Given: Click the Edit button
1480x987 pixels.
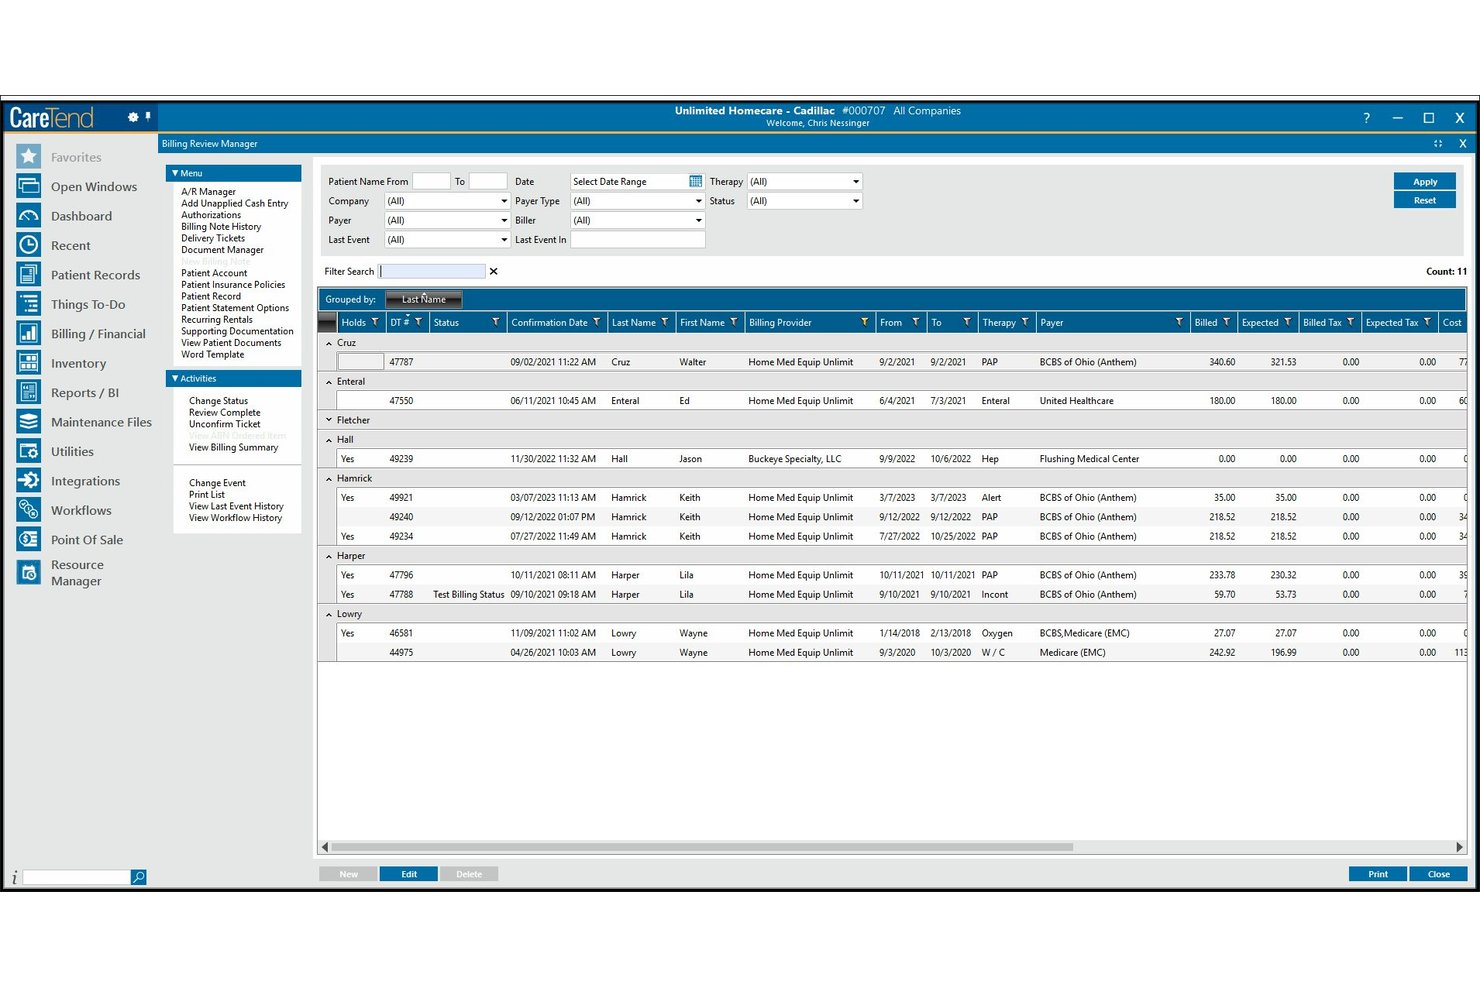Looking at the screenshot, I should [409, 874].
